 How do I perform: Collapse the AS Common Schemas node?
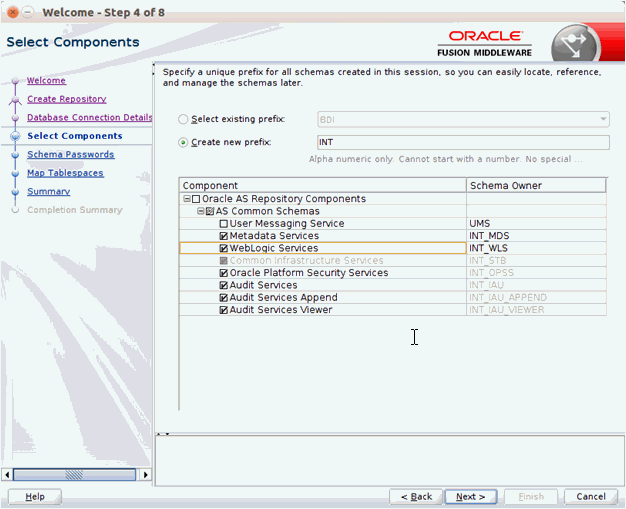coord(201,211)
